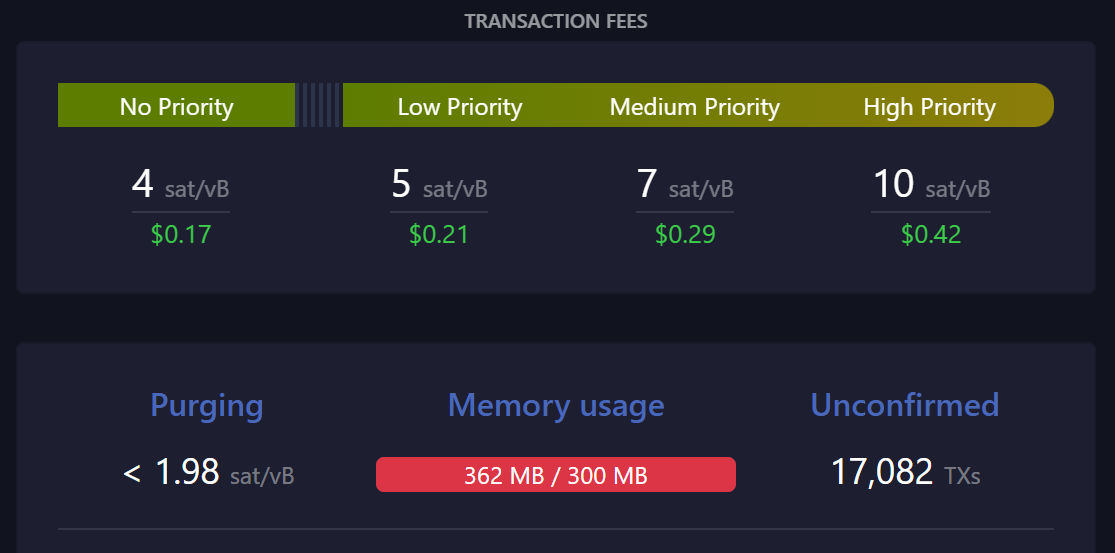Click the No Priority fee bar
The image size is (1115, 553).
(176, 106)
